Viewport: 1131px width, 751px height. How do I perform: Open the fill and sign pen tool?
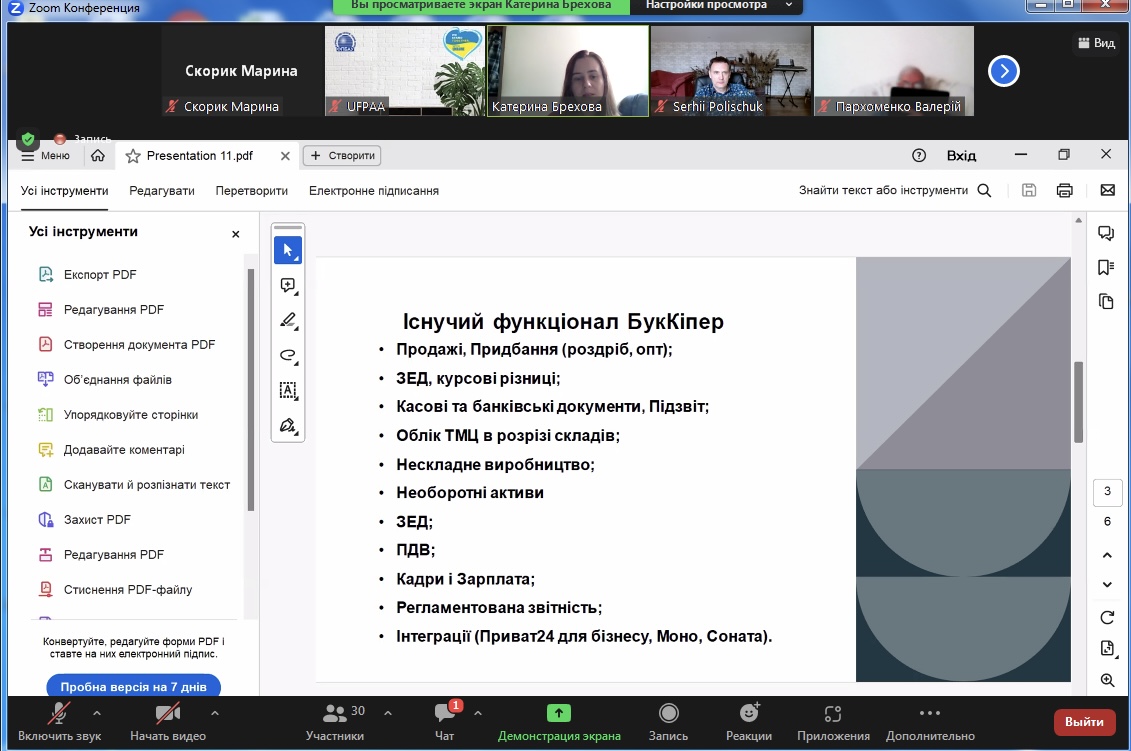pyautogui.click(x=288, y=426)
